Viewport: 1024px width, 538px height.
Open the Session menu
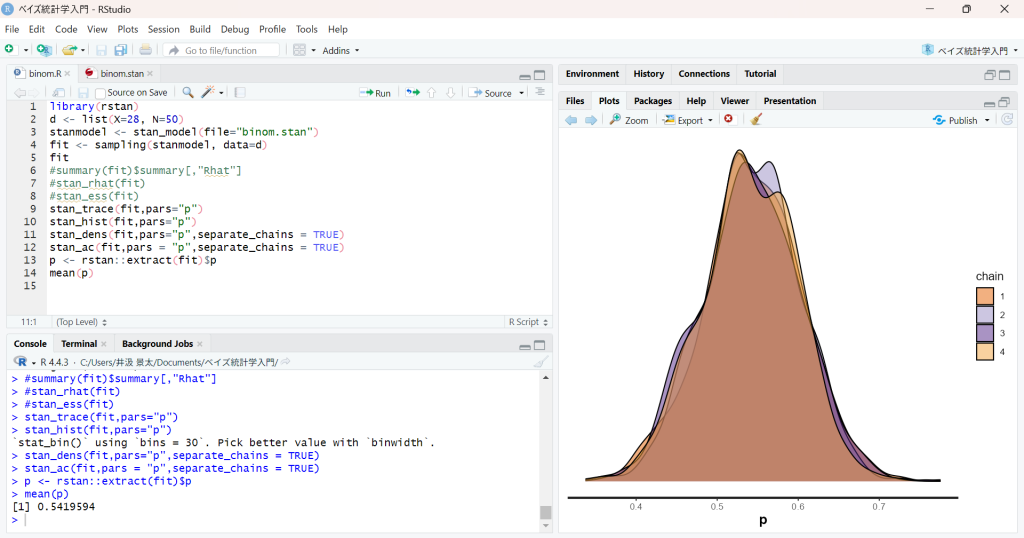163,29
